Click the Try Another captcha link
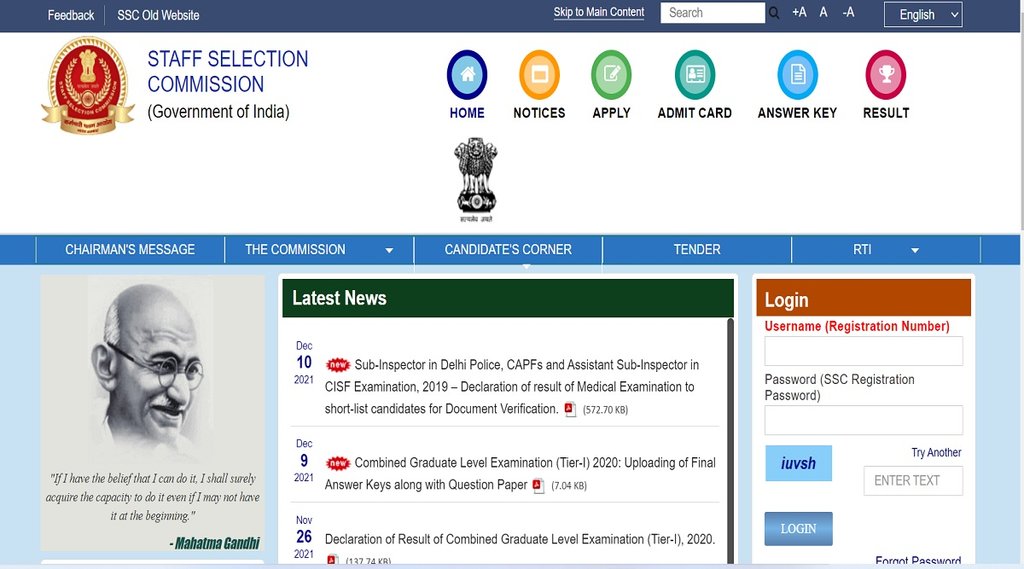 click(936, 453)
